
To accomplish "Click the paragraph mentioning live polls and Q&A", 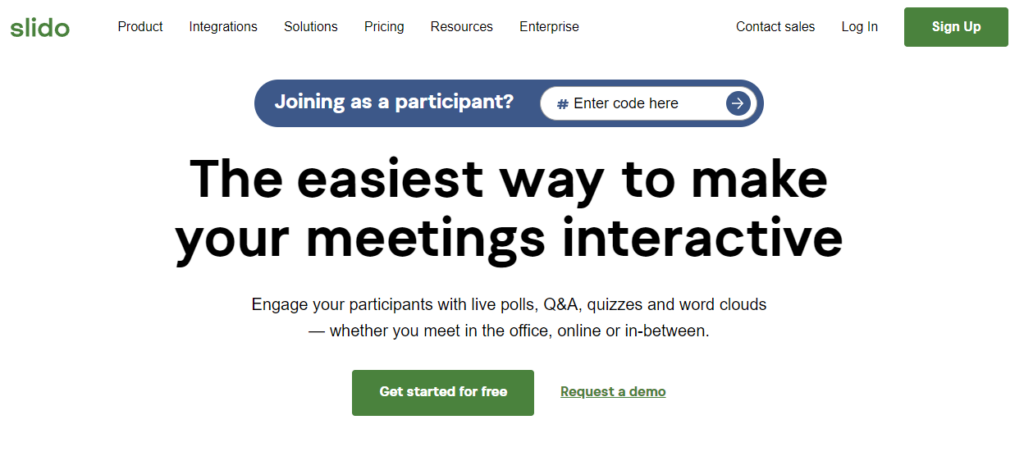I will click(x=509, y=304).
